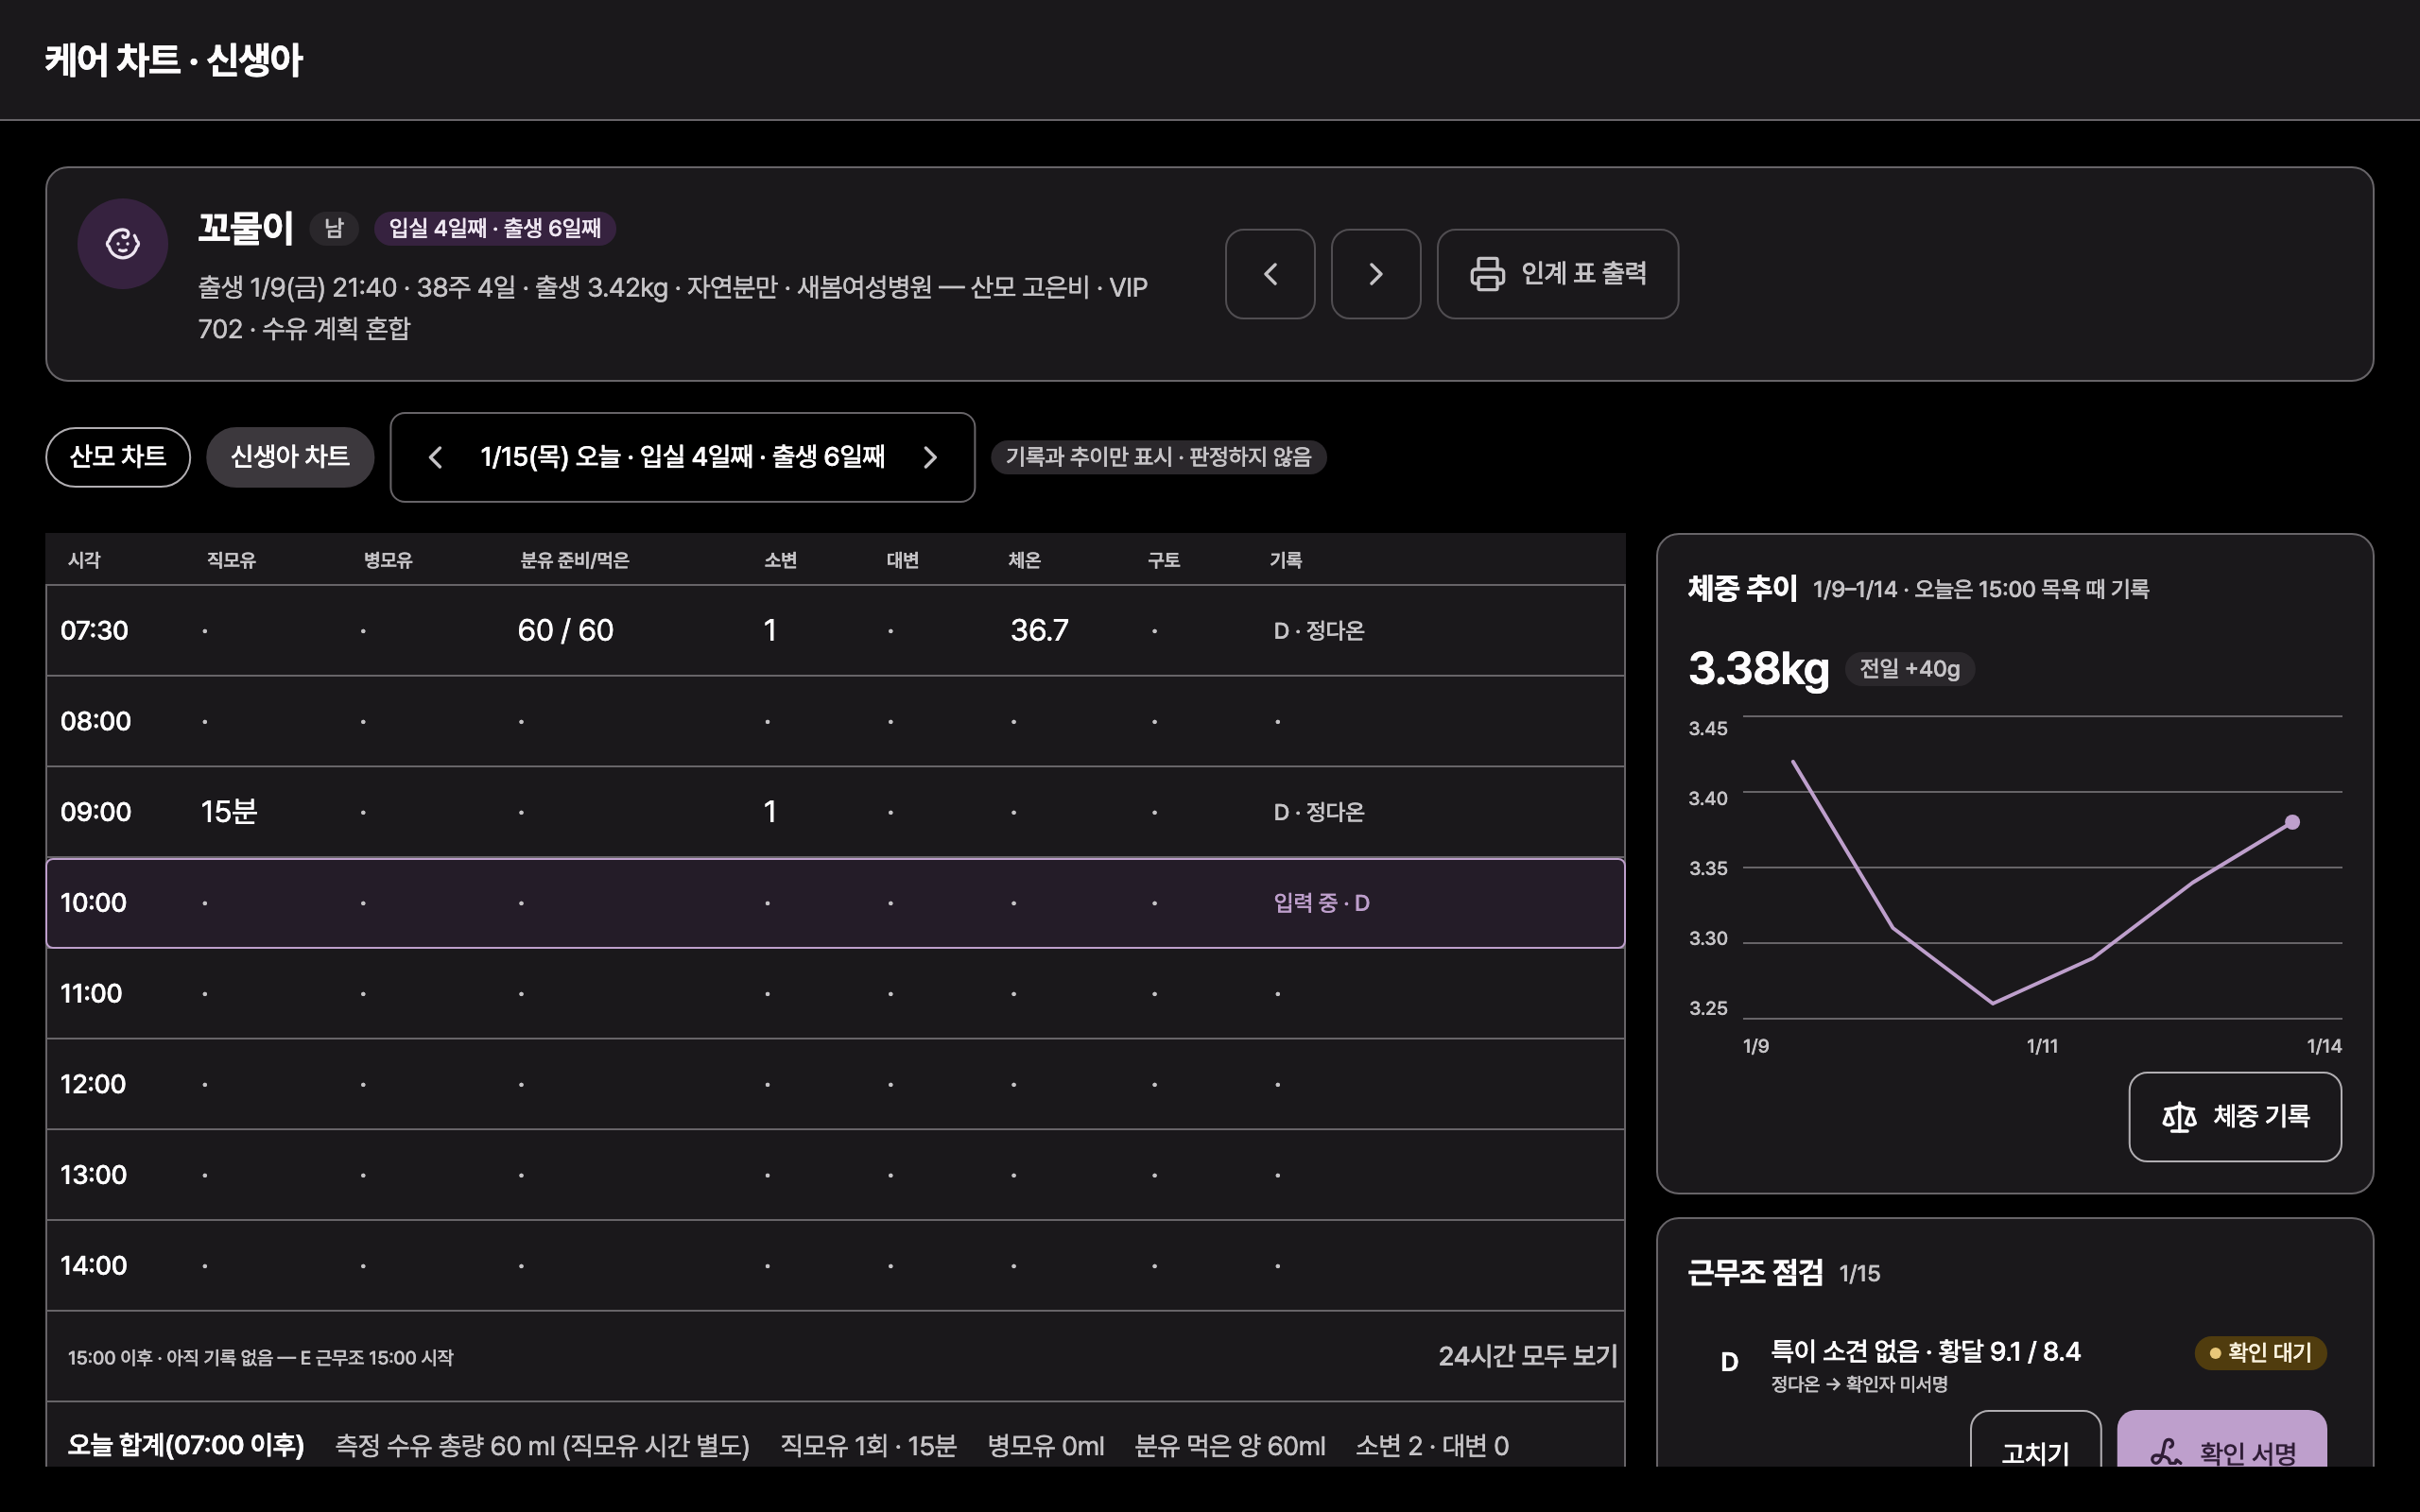
Task: Click the 꼬물이 baby name heading
Action: pos(245,228)
